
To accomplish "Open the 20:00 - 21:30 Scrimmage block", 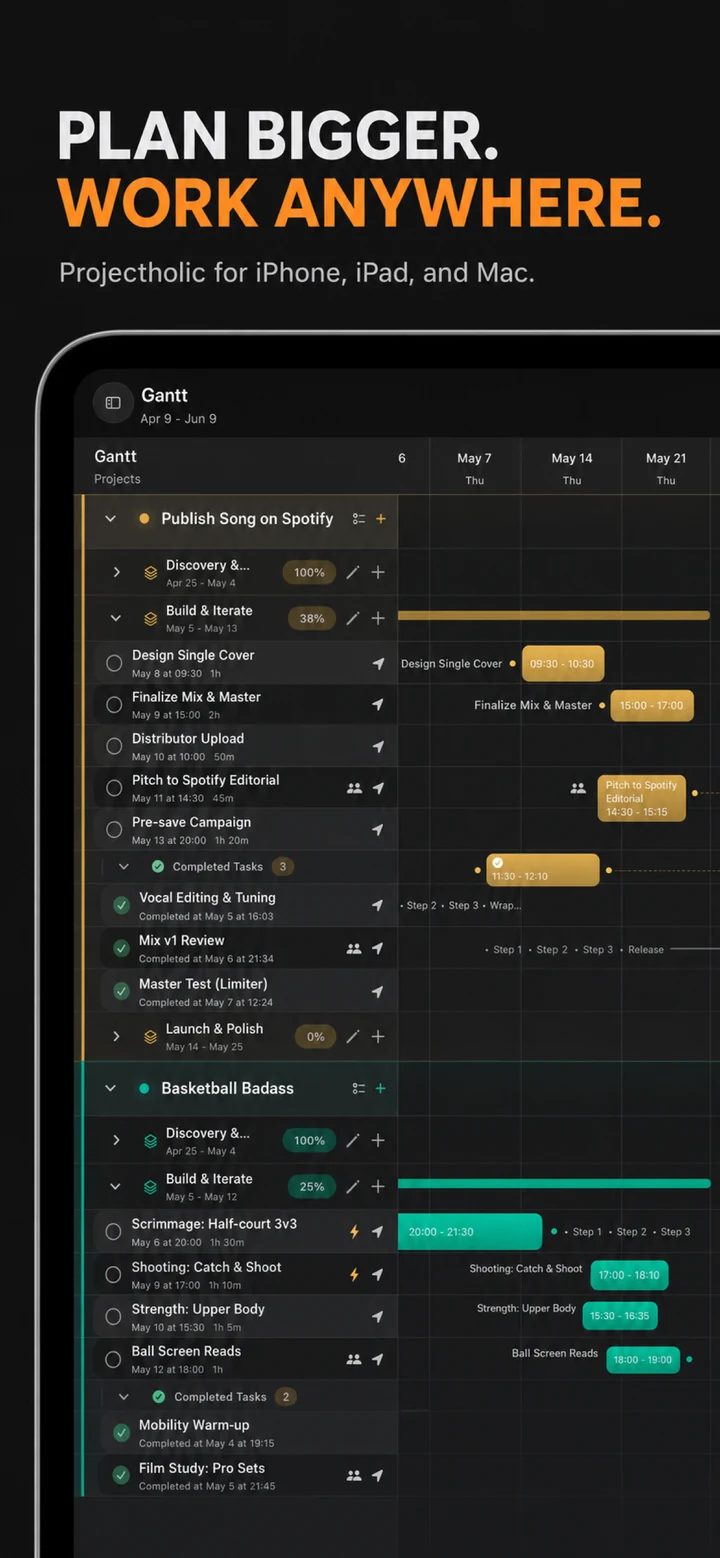I will click(x=470, y=1232).
